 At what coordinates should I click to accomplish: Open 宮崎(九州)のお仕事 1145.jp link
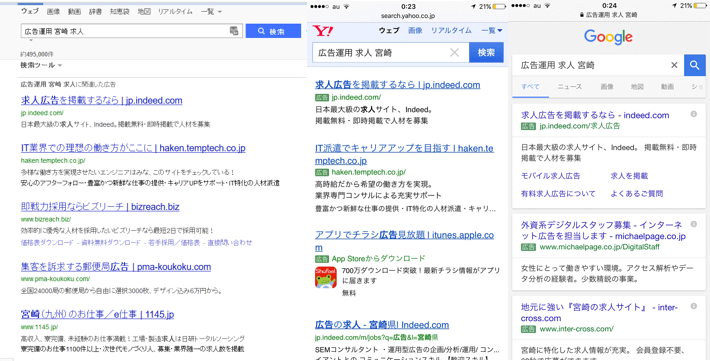click(97, 314)
